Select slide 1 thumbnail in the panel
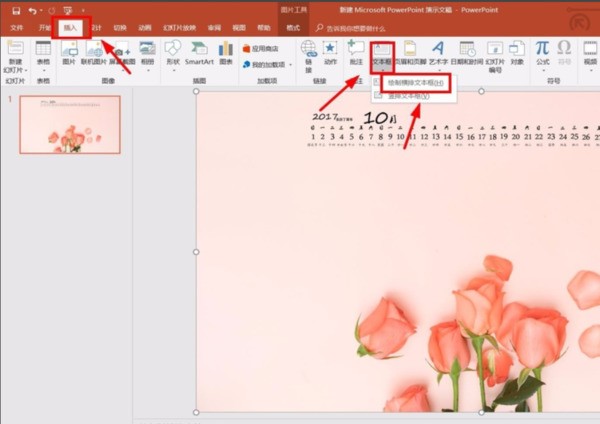The width and height of the screenshot is (600, 424). point(70,125)
